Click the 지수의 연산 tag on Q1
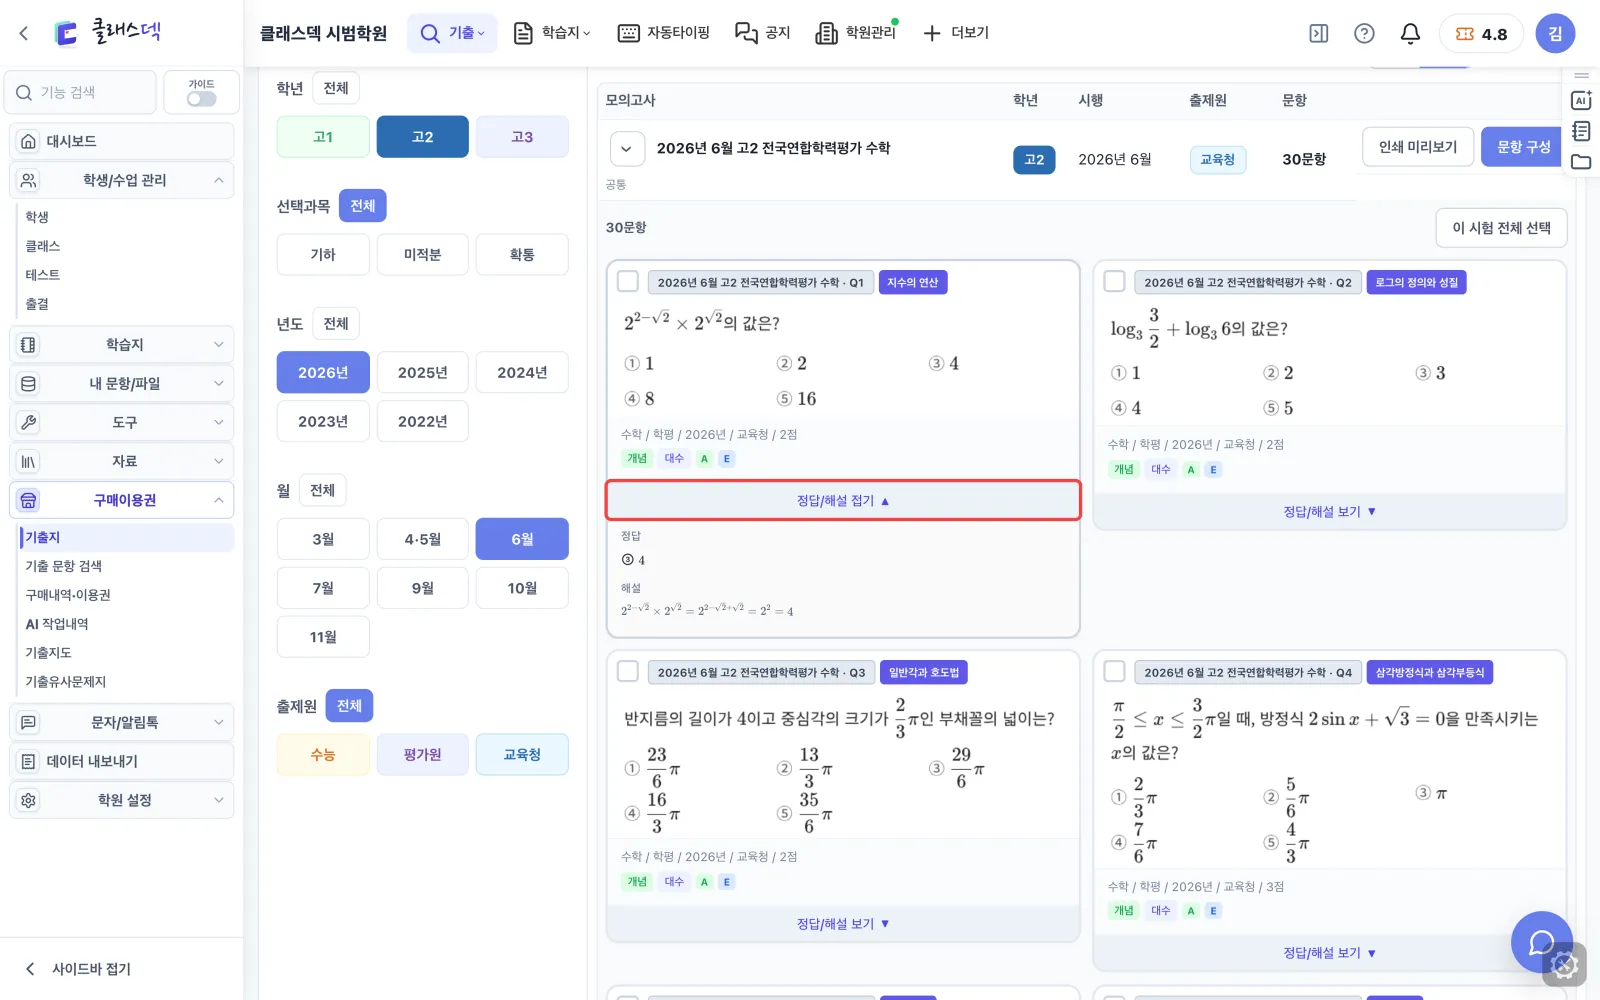This screenshot has width=1600, height=1000. 912,283
